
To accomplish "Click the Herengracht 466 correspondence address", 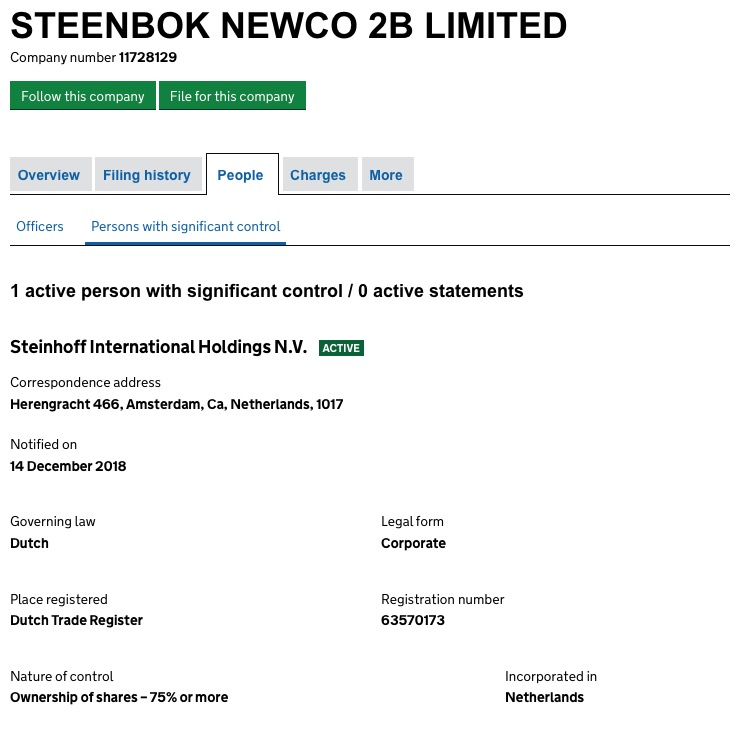I will 176,404.
